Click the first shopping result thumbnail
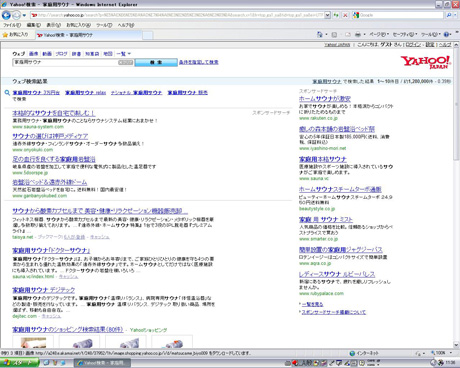Image resolution: width=460 pixels, height=368 pixels. pos(33,343)
